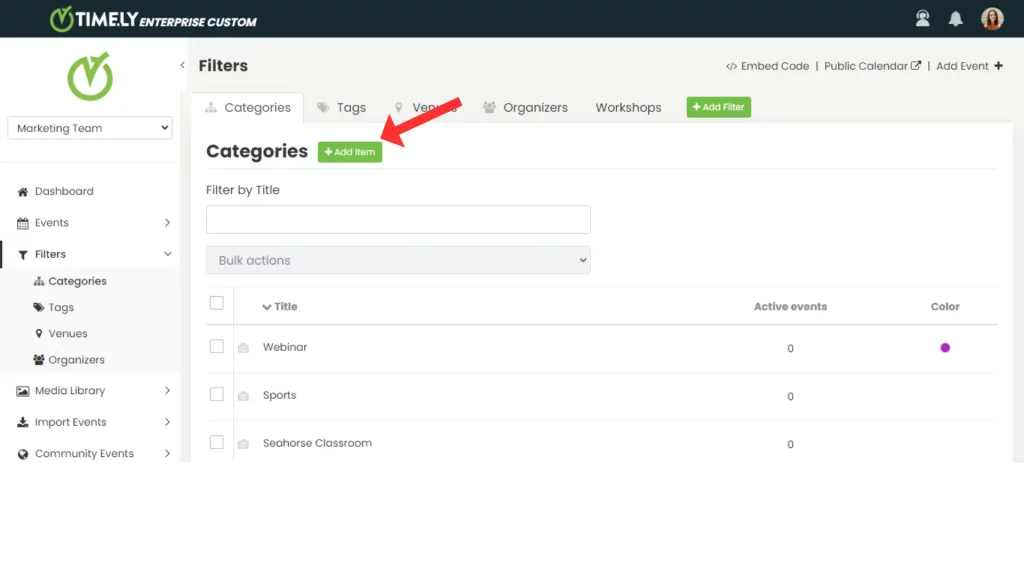Screen dimensions: 1024x576
Task: Click the Active events column header
Action: [790, 306]
